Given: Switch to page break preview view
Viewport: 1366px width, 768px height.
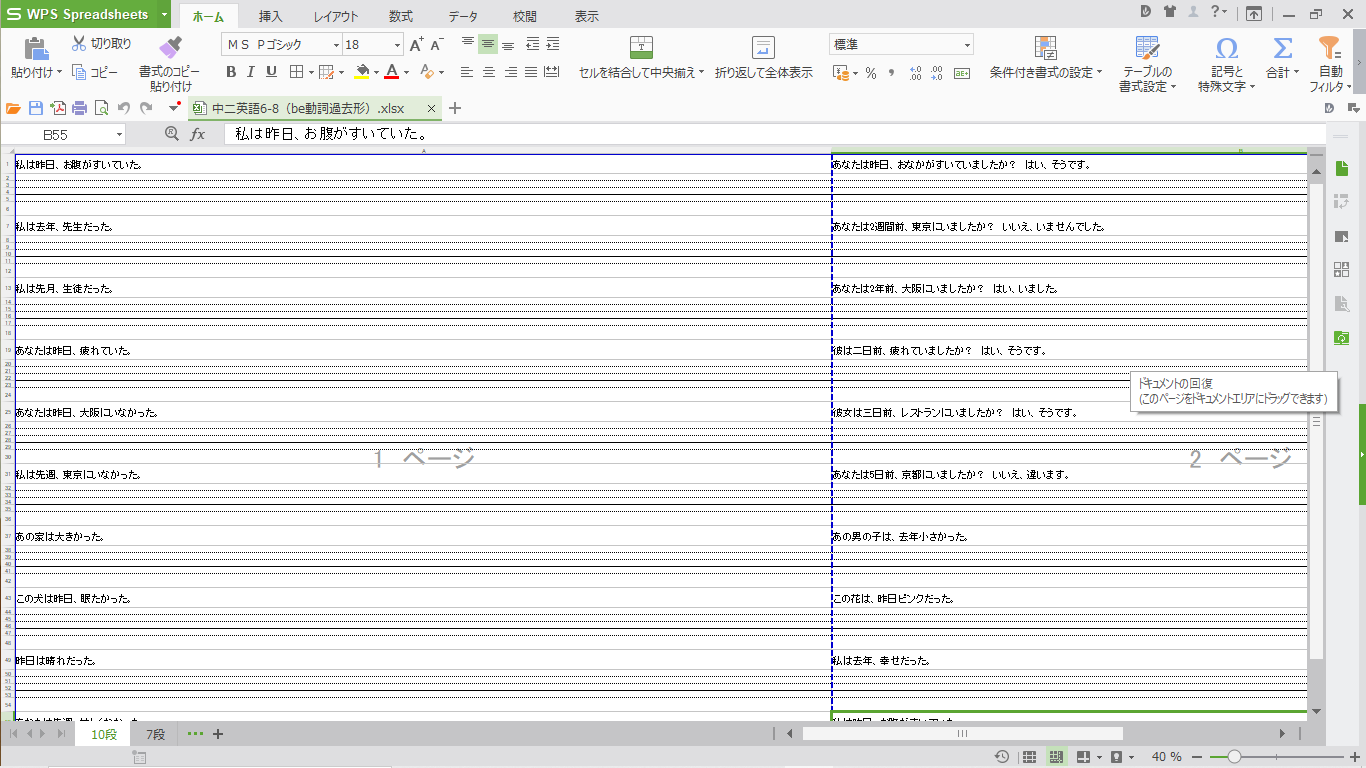Looking at the screenshot, I should [x=1055, y=757].
